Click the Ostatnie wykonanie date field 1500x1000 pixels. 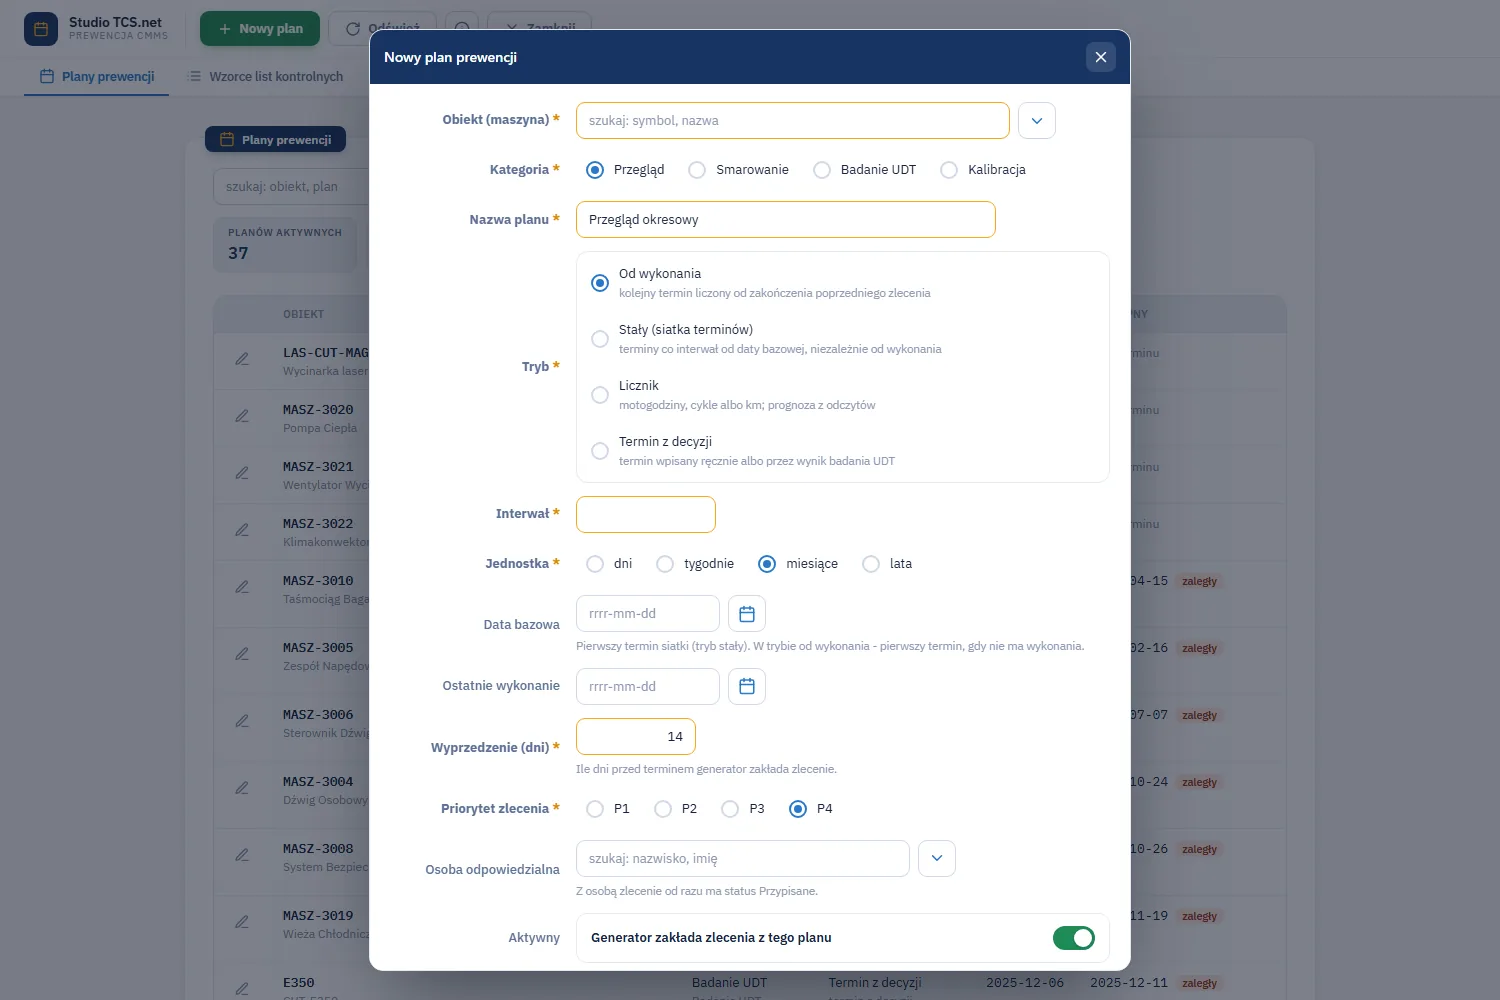[648, 687]
